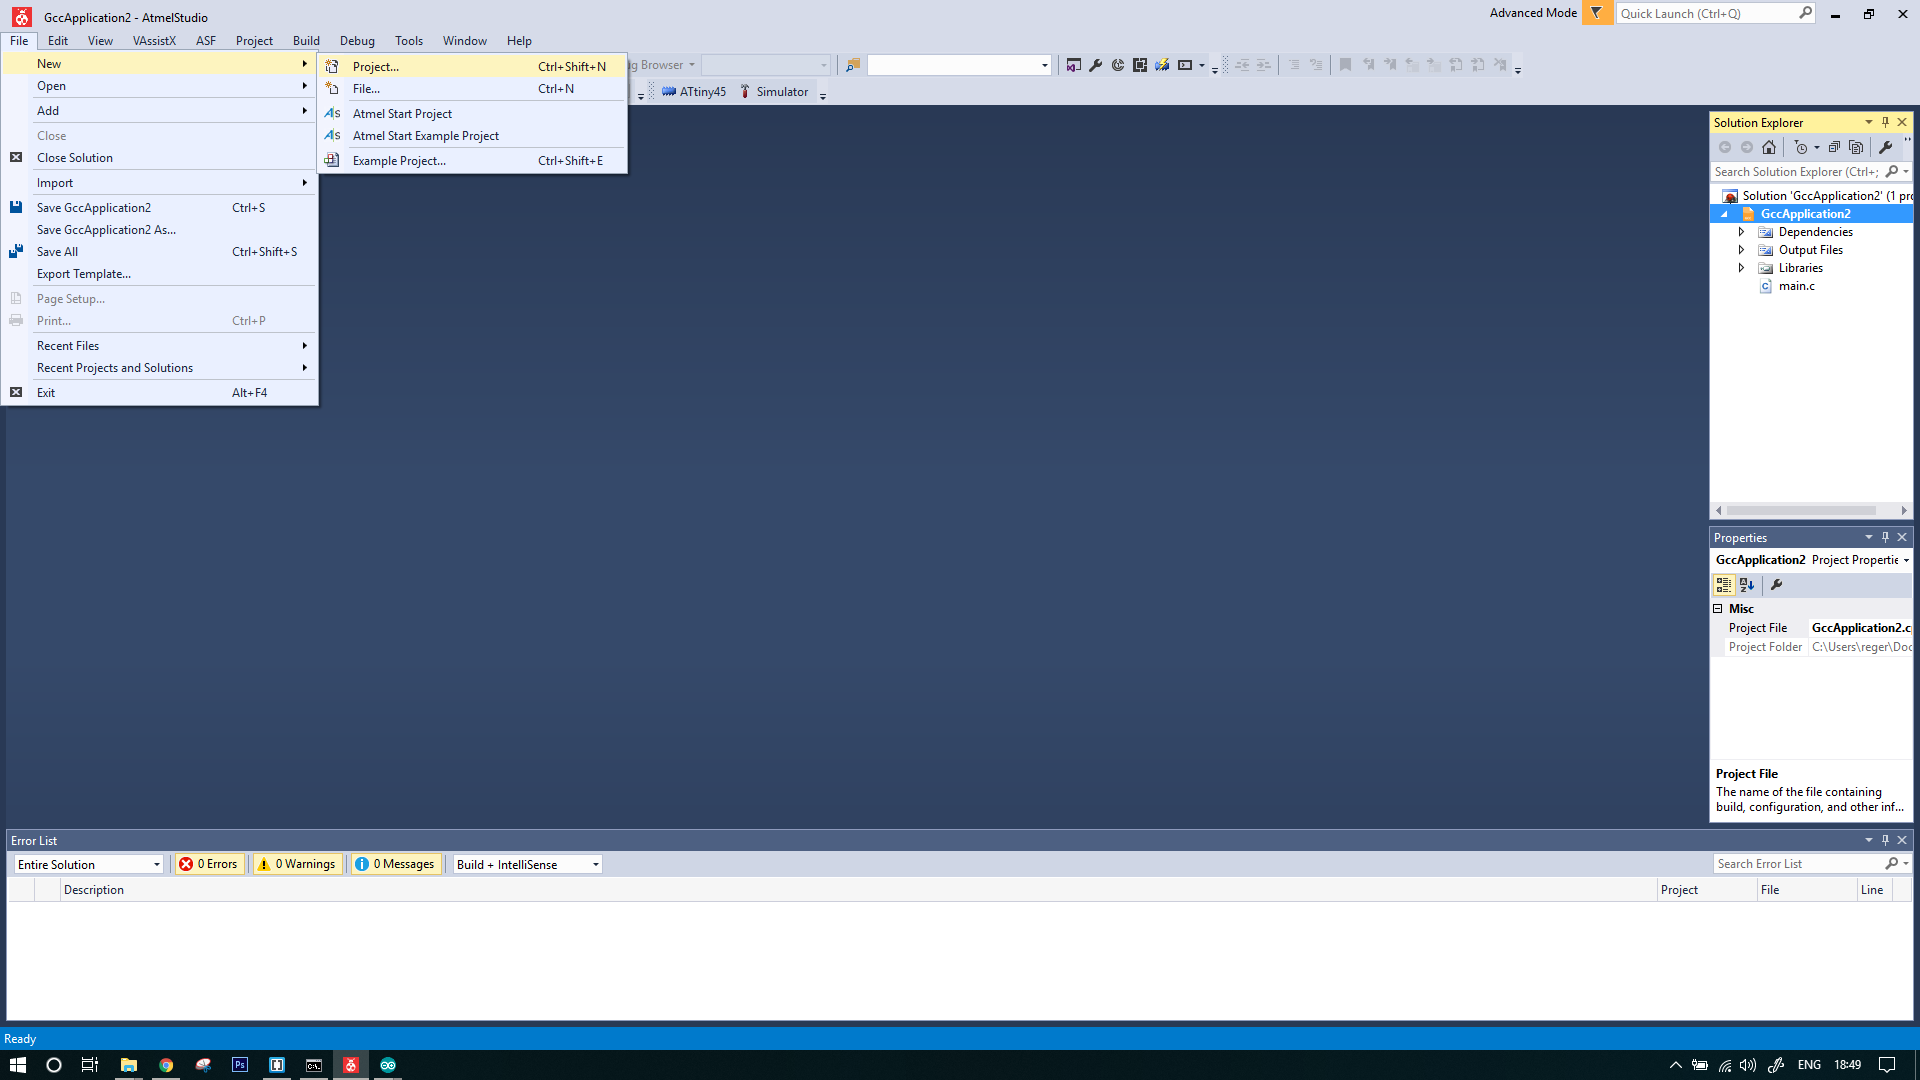Click Property Pages wrench in Properties panel
1920x1080 pixels.
click(x=1777, y=585)
